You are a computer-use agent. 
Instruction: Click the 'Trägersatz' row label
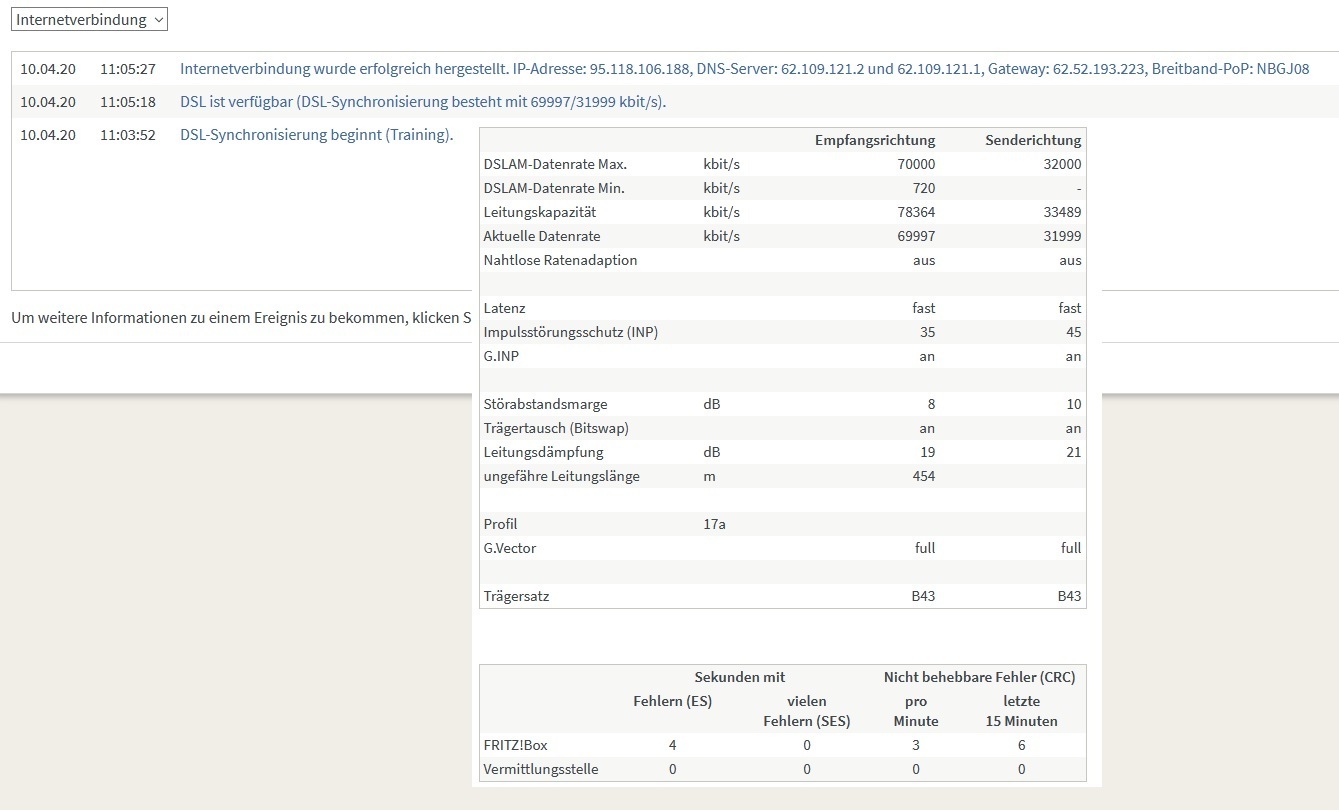click(516, 596)
